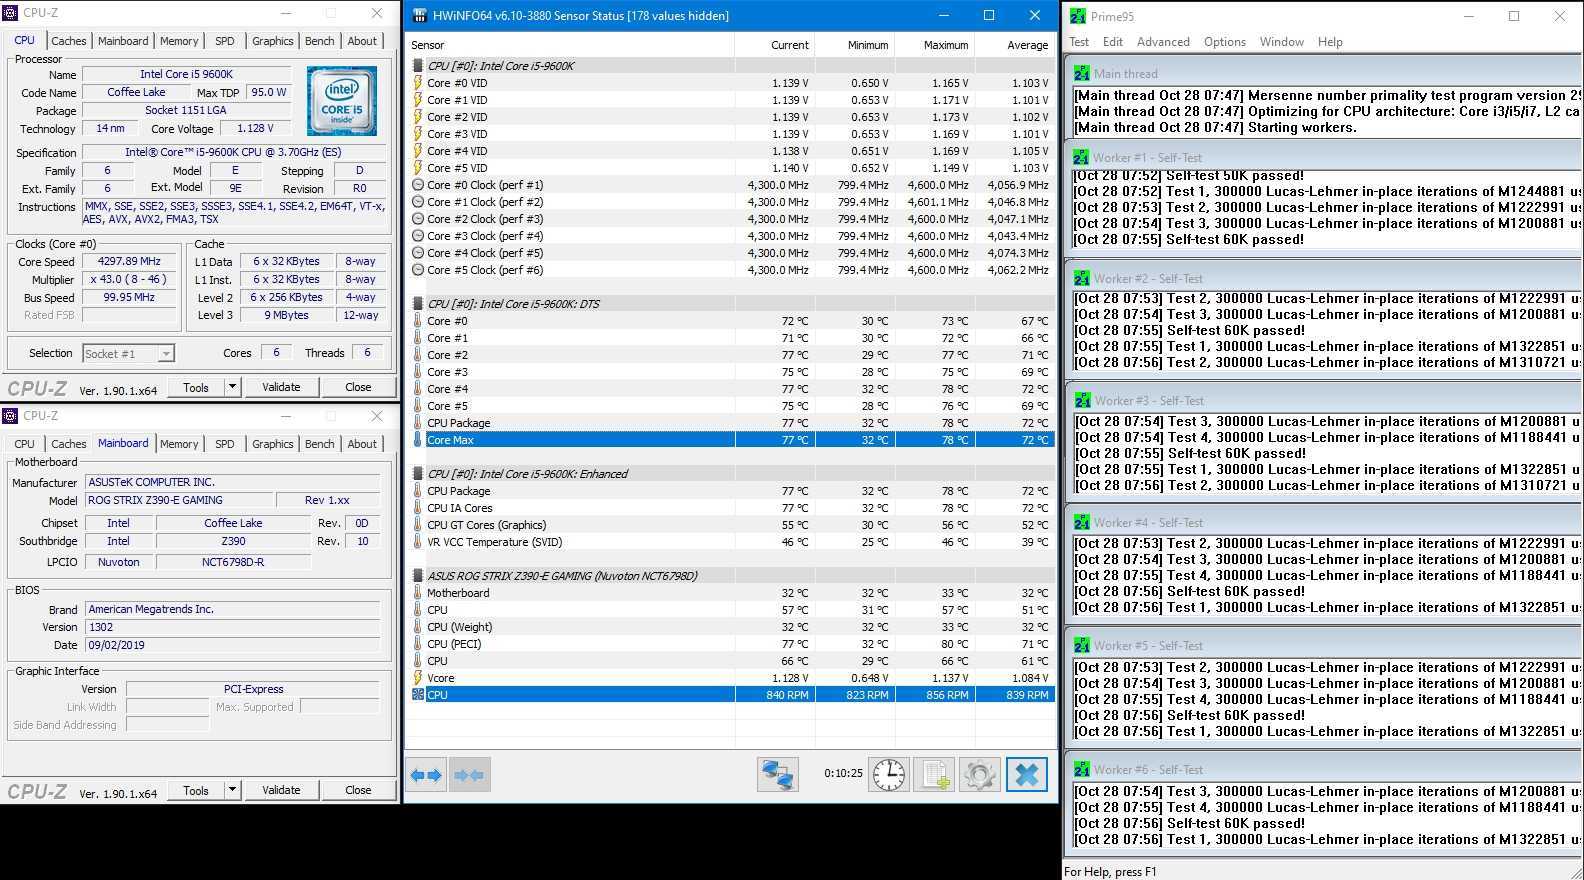Click the clock reset timer icon
Viewport: 1584px width, 880px height.
coord(888,775)
